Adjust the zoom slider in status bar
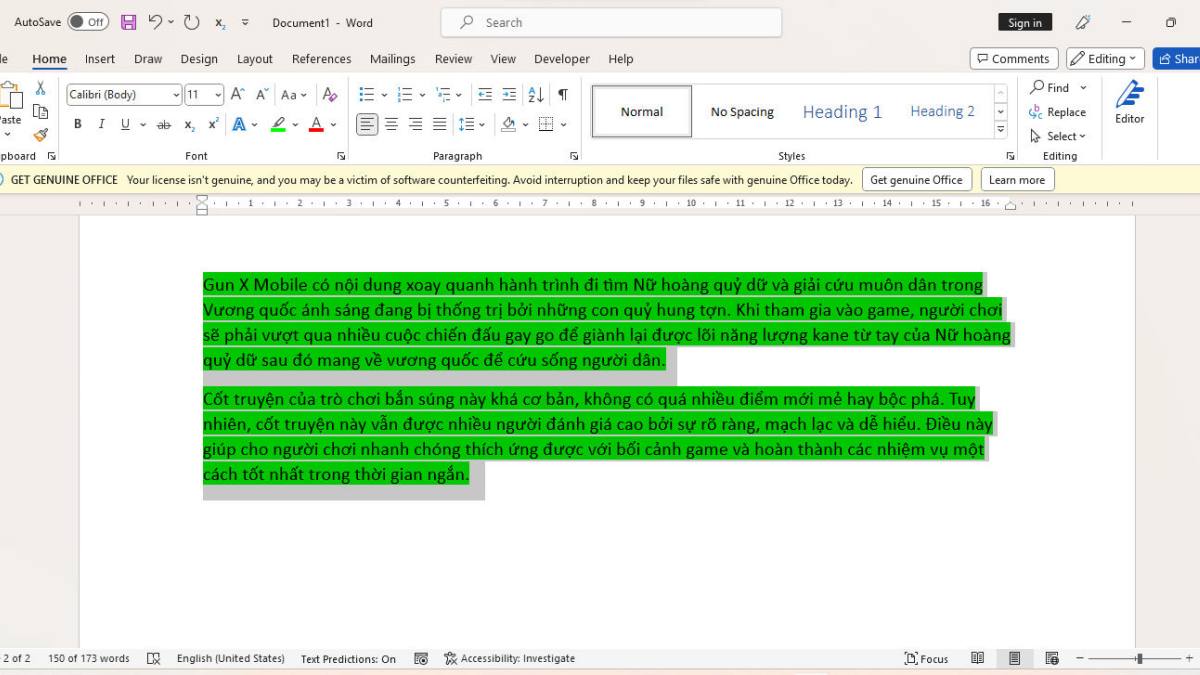 (1139, 659)
